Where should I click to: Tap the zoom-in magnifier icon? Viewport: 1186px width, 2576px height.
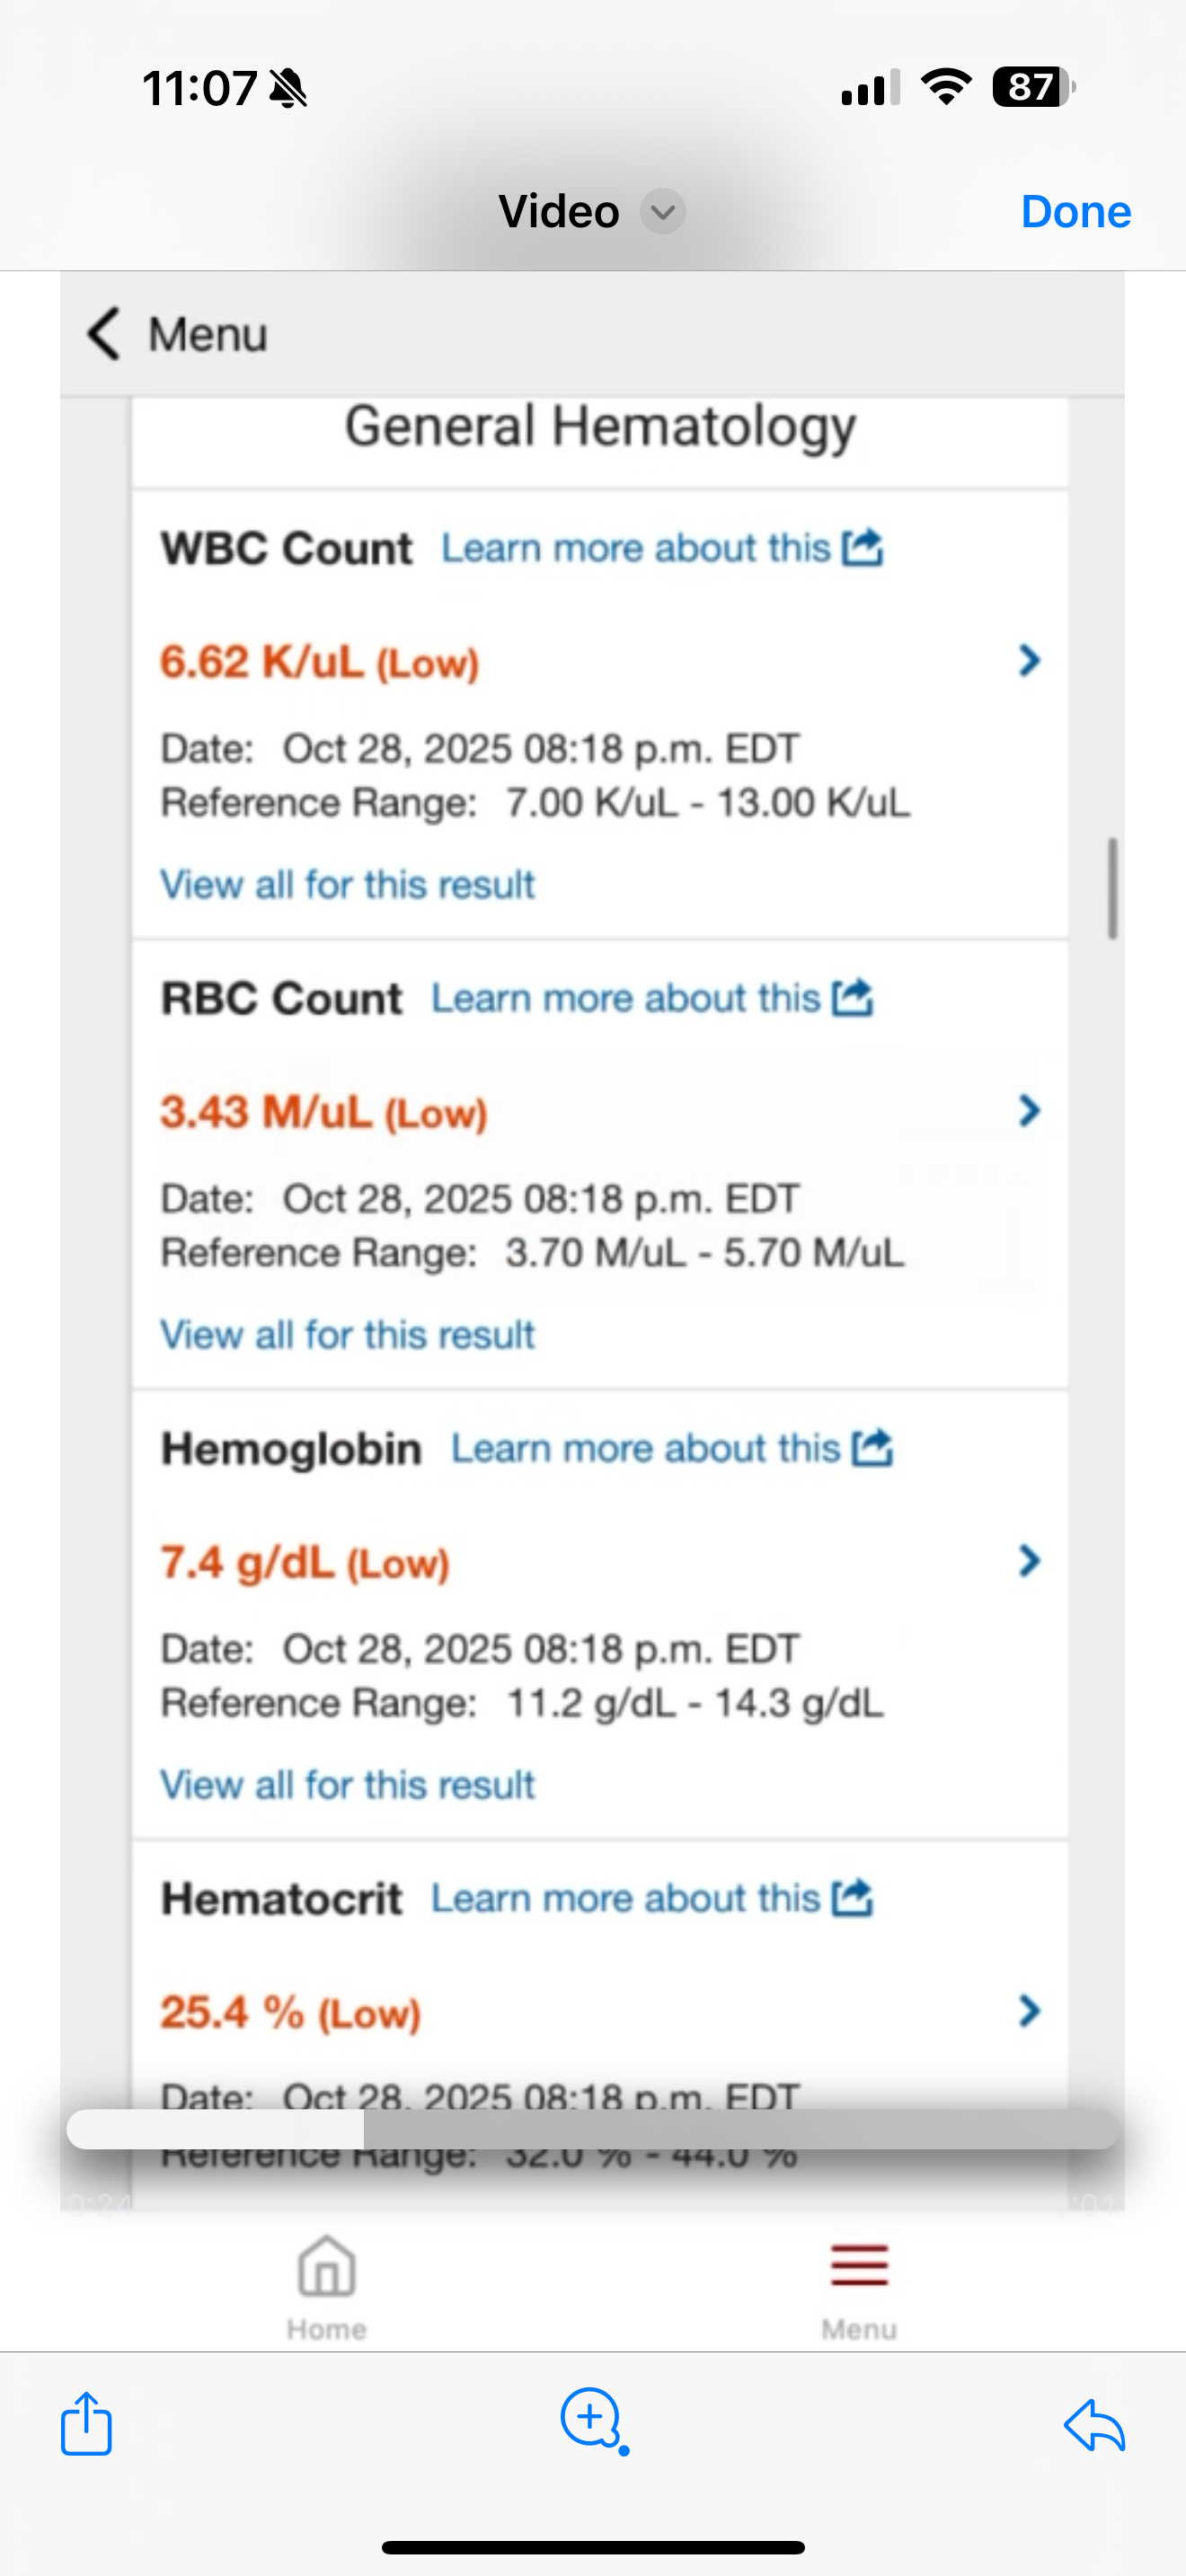coord(592,2419)
